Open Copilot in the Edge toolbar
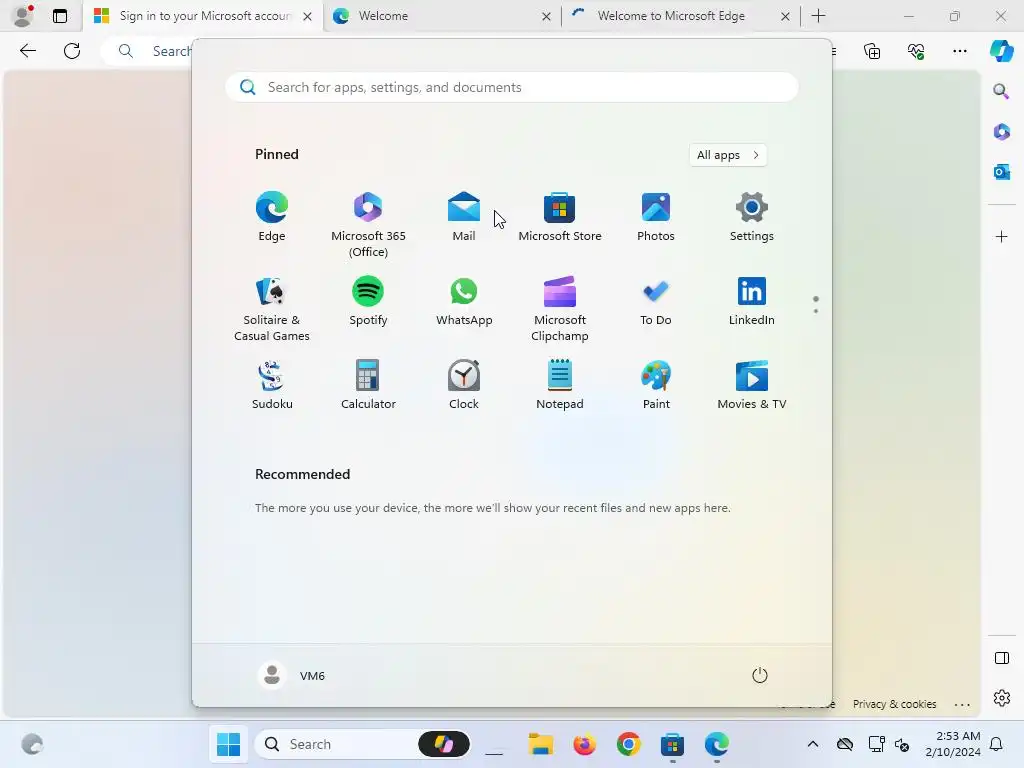Image resolution: width=1024 pixels, height=768 pixels. coord(1001,51)
